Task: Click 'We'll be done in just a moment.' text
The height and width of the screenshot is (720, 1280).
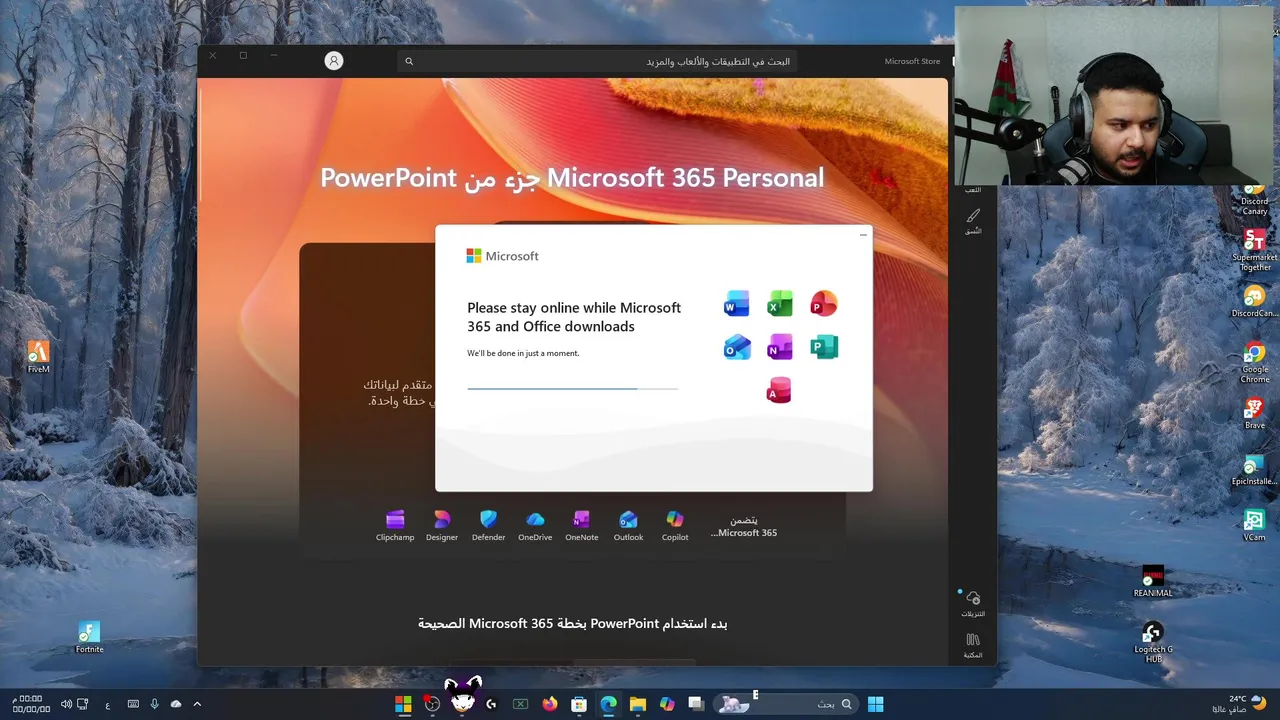Action: pyautogui.click(x=523, y=353)
